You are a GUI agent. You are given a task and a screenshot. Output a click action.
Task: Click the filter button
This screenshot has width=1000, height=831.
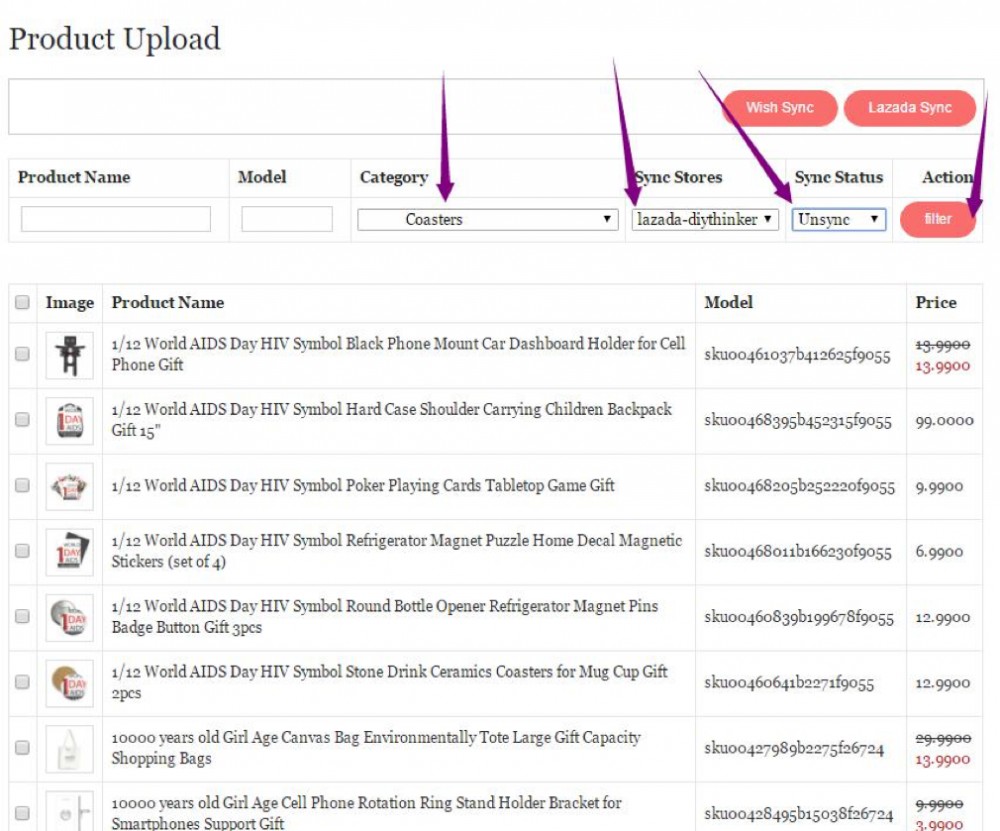pyautogui.click(x=937, y=219)
